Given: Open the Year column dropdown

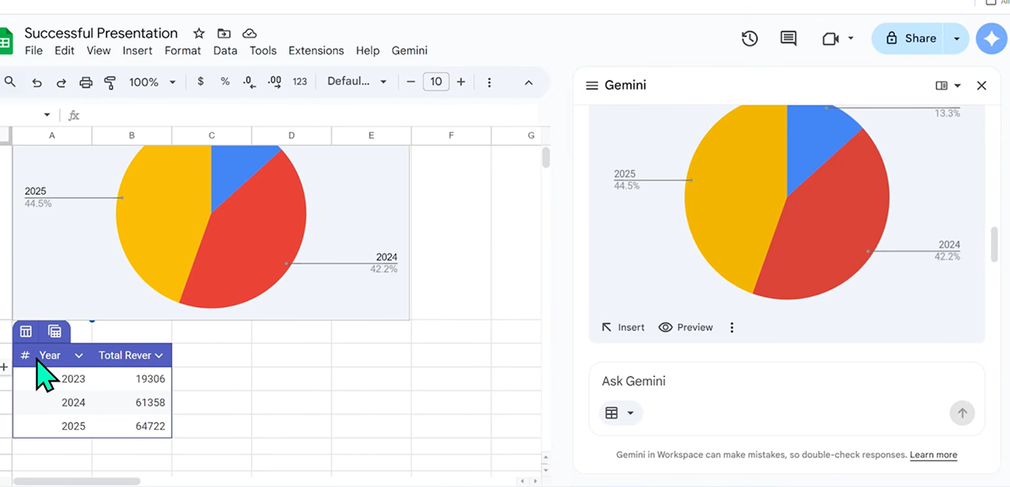Looking at the screenshot, I should point(79,356).
